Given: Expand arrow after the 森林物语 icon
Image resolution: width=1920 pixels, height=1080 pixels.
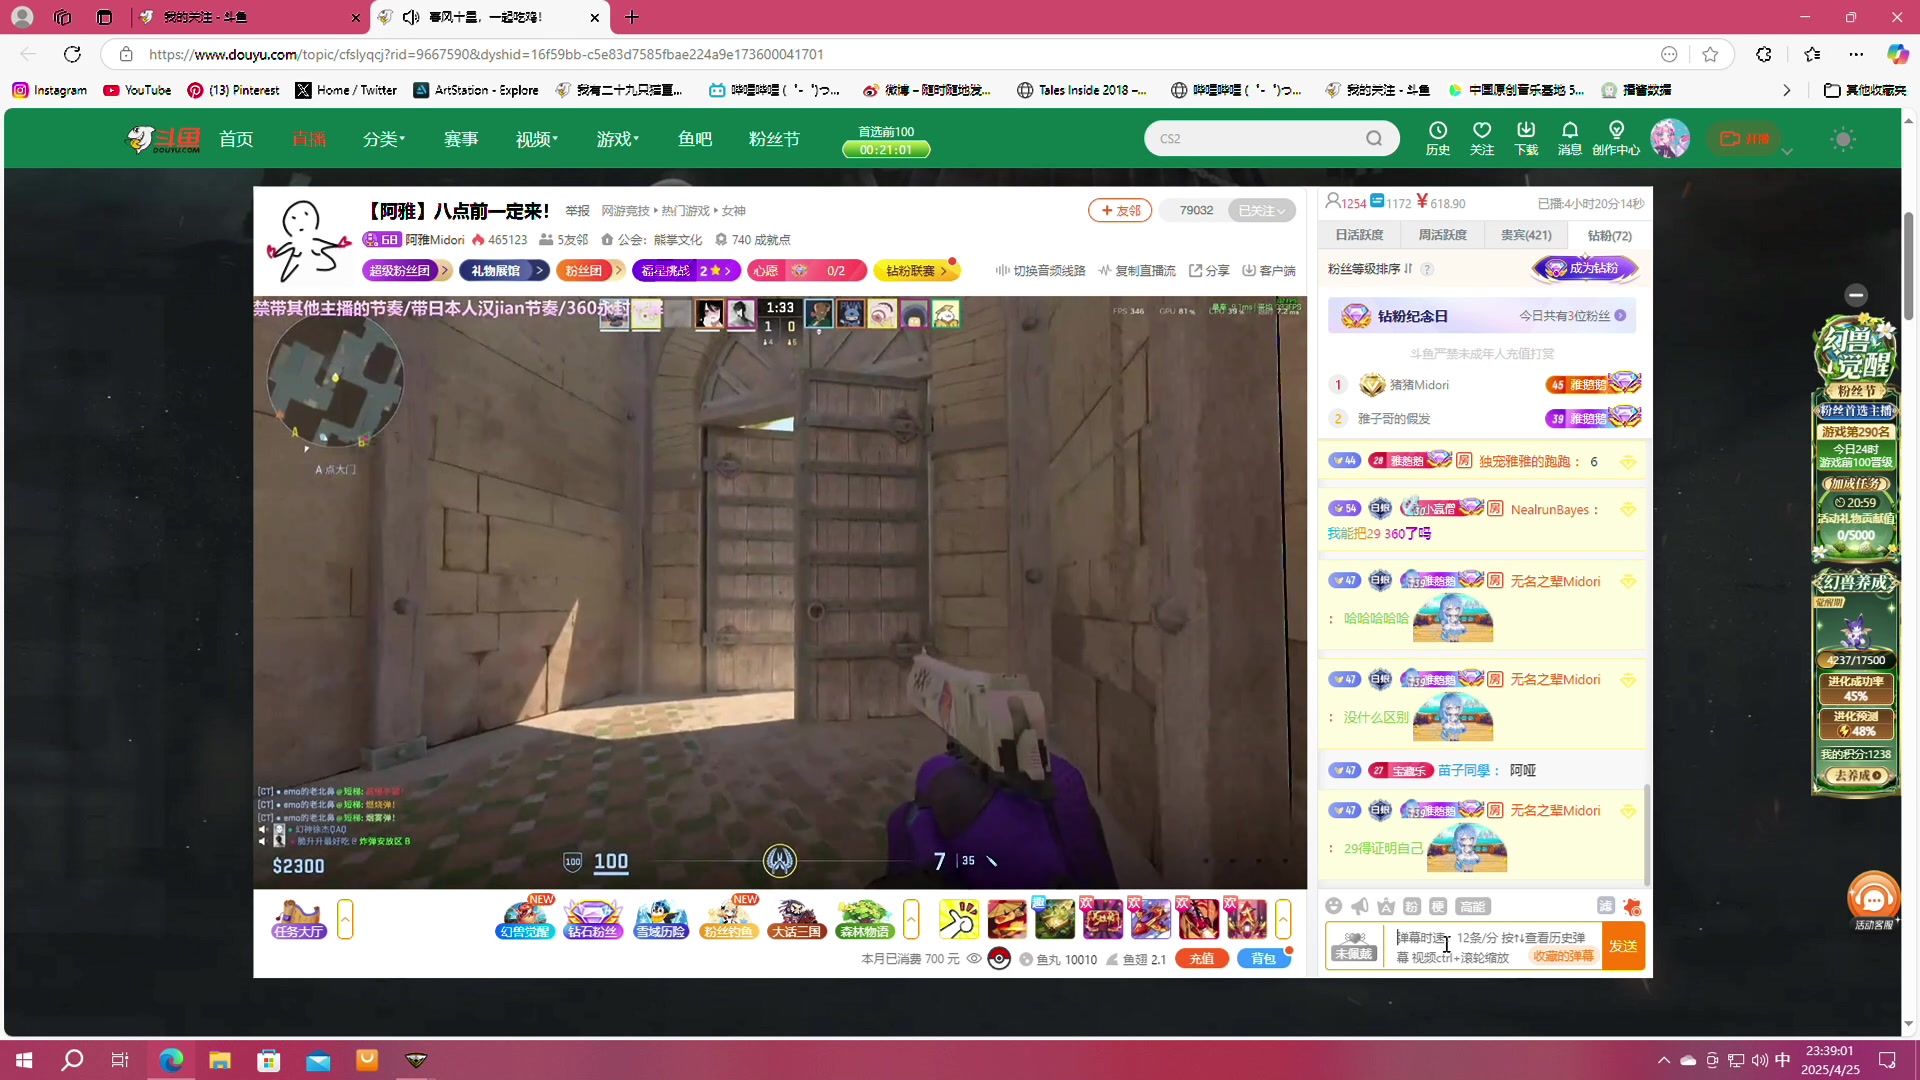Looking at the screenshot, I should [911, 919].
